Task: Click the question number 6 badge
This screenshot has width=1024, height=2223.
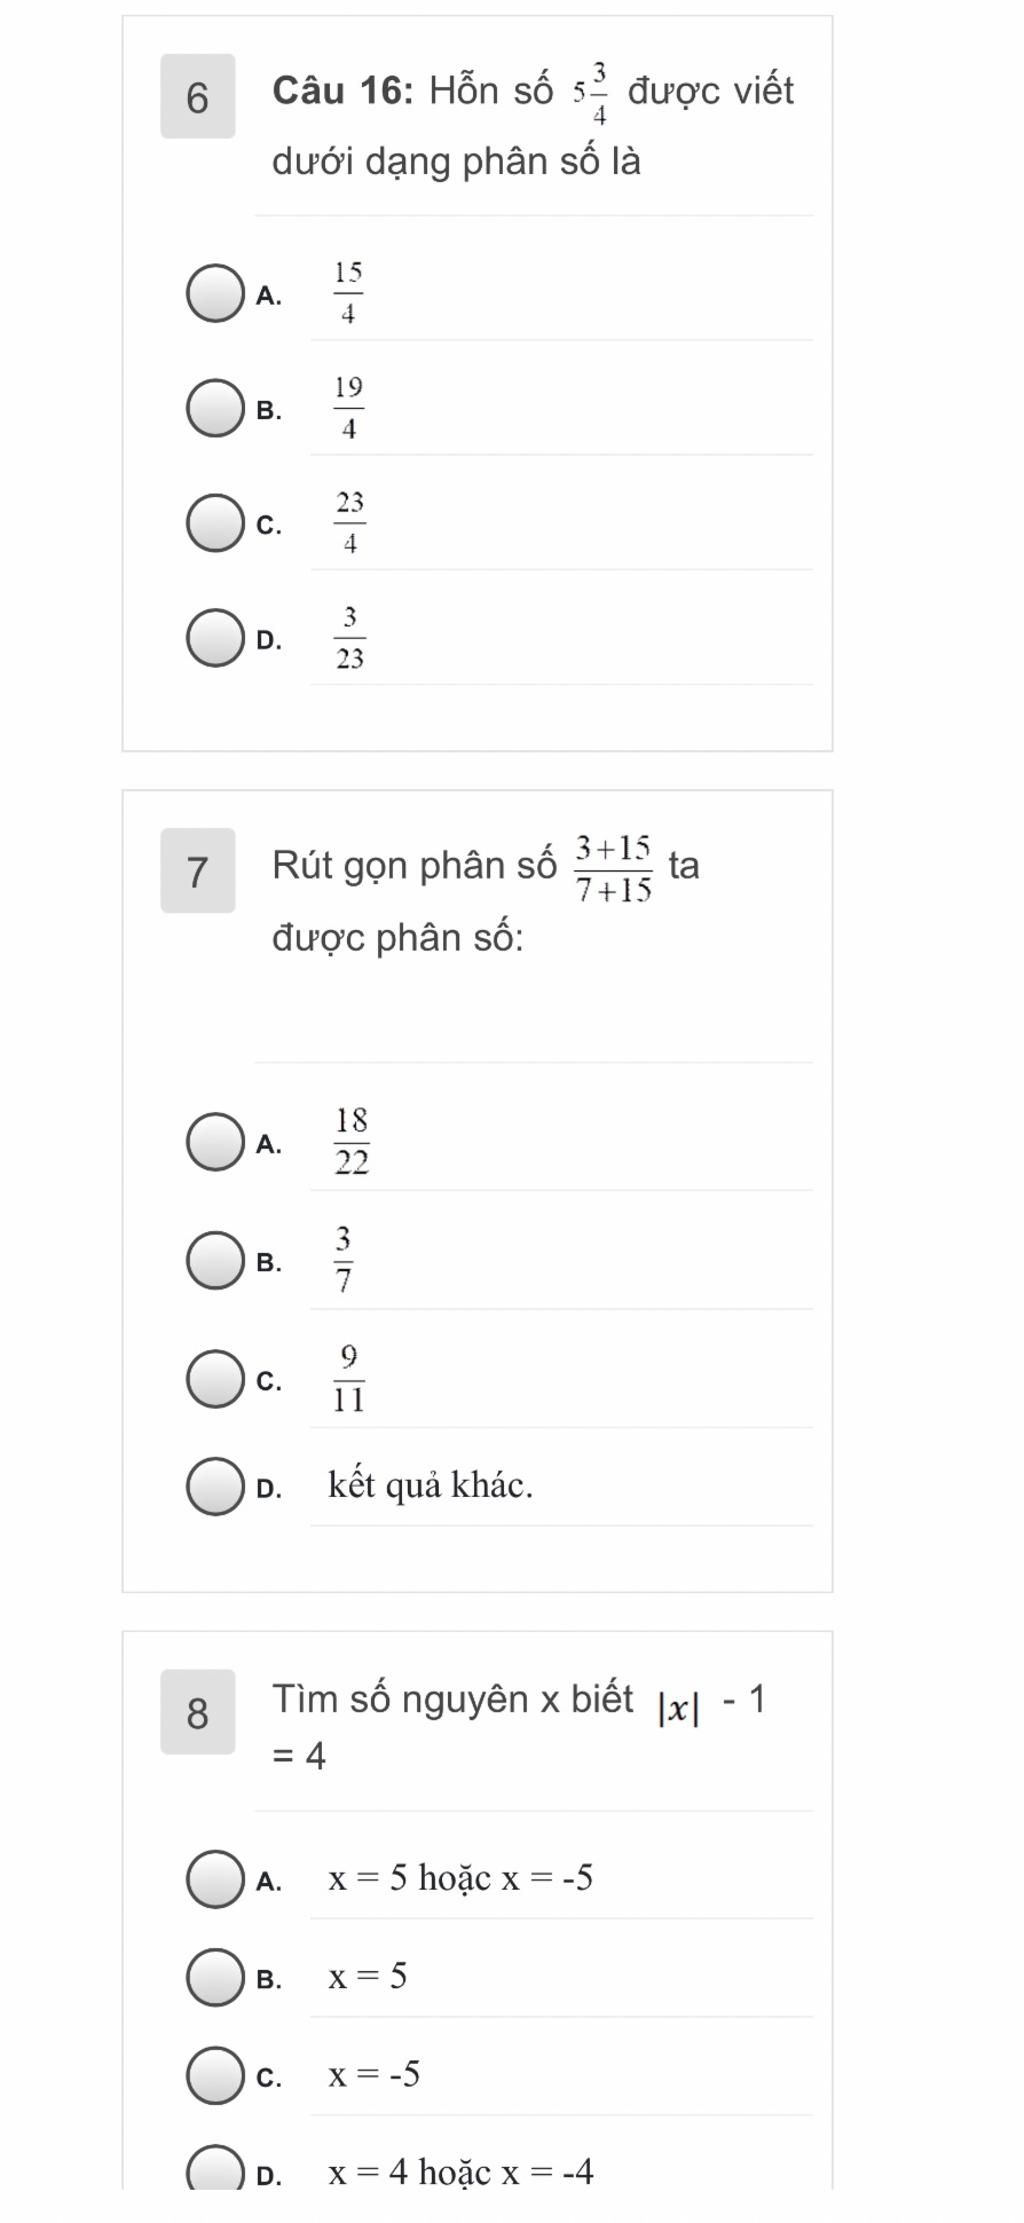Action: [198, 97]
